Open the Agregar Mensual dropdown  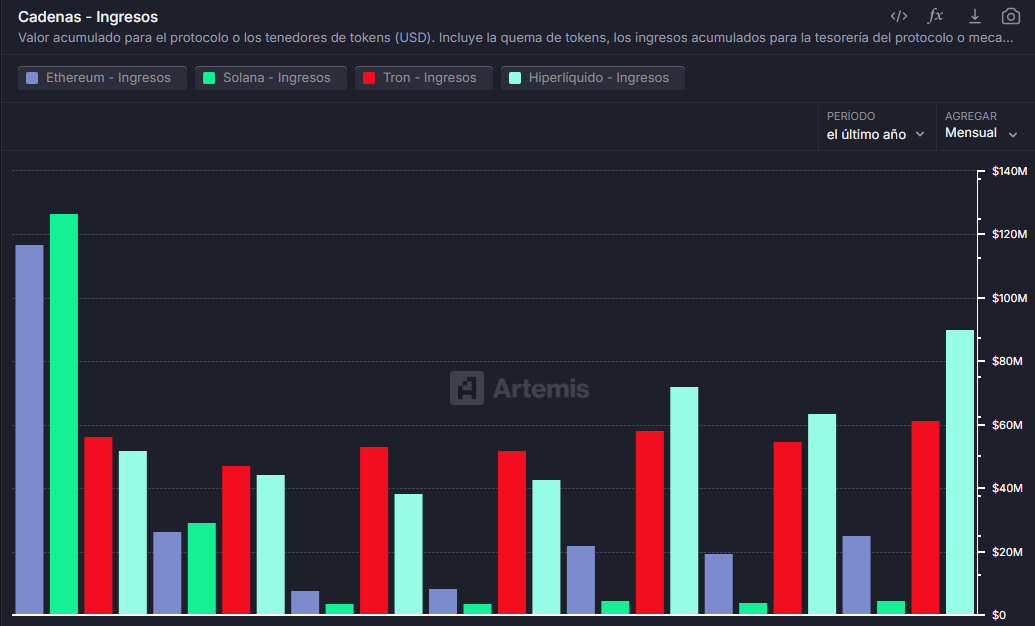pos(985,126)
